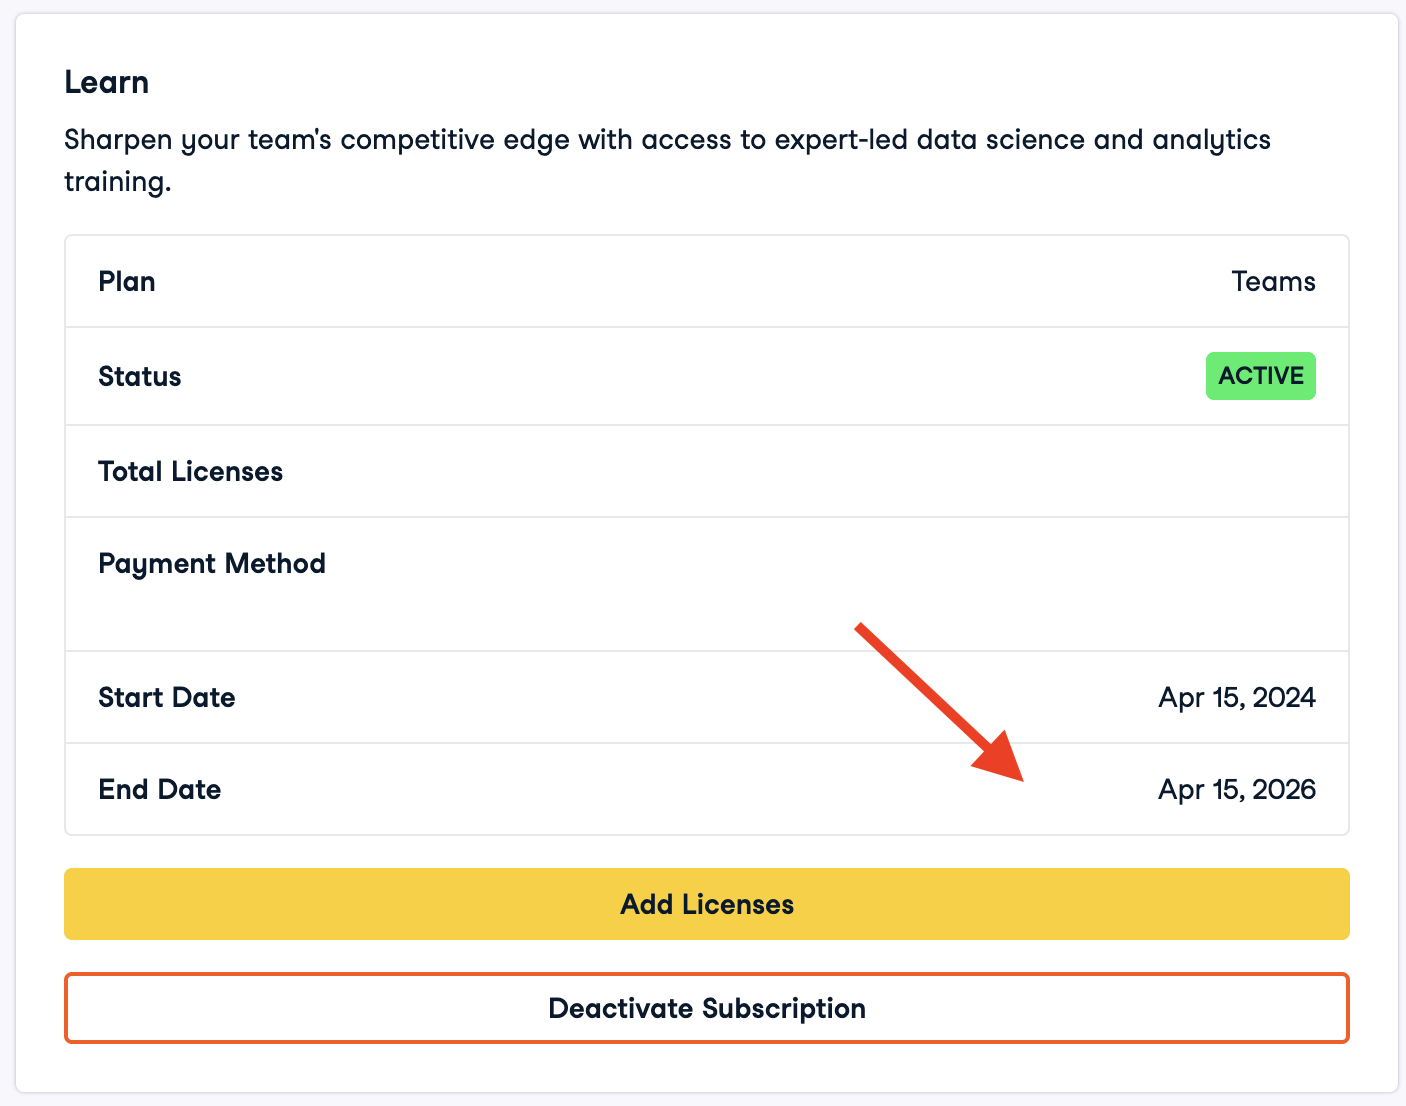Screen dimensions: 1406x1106
Task: Click the Start Date label
Action: pyautogui.click(x=167, y=698)
